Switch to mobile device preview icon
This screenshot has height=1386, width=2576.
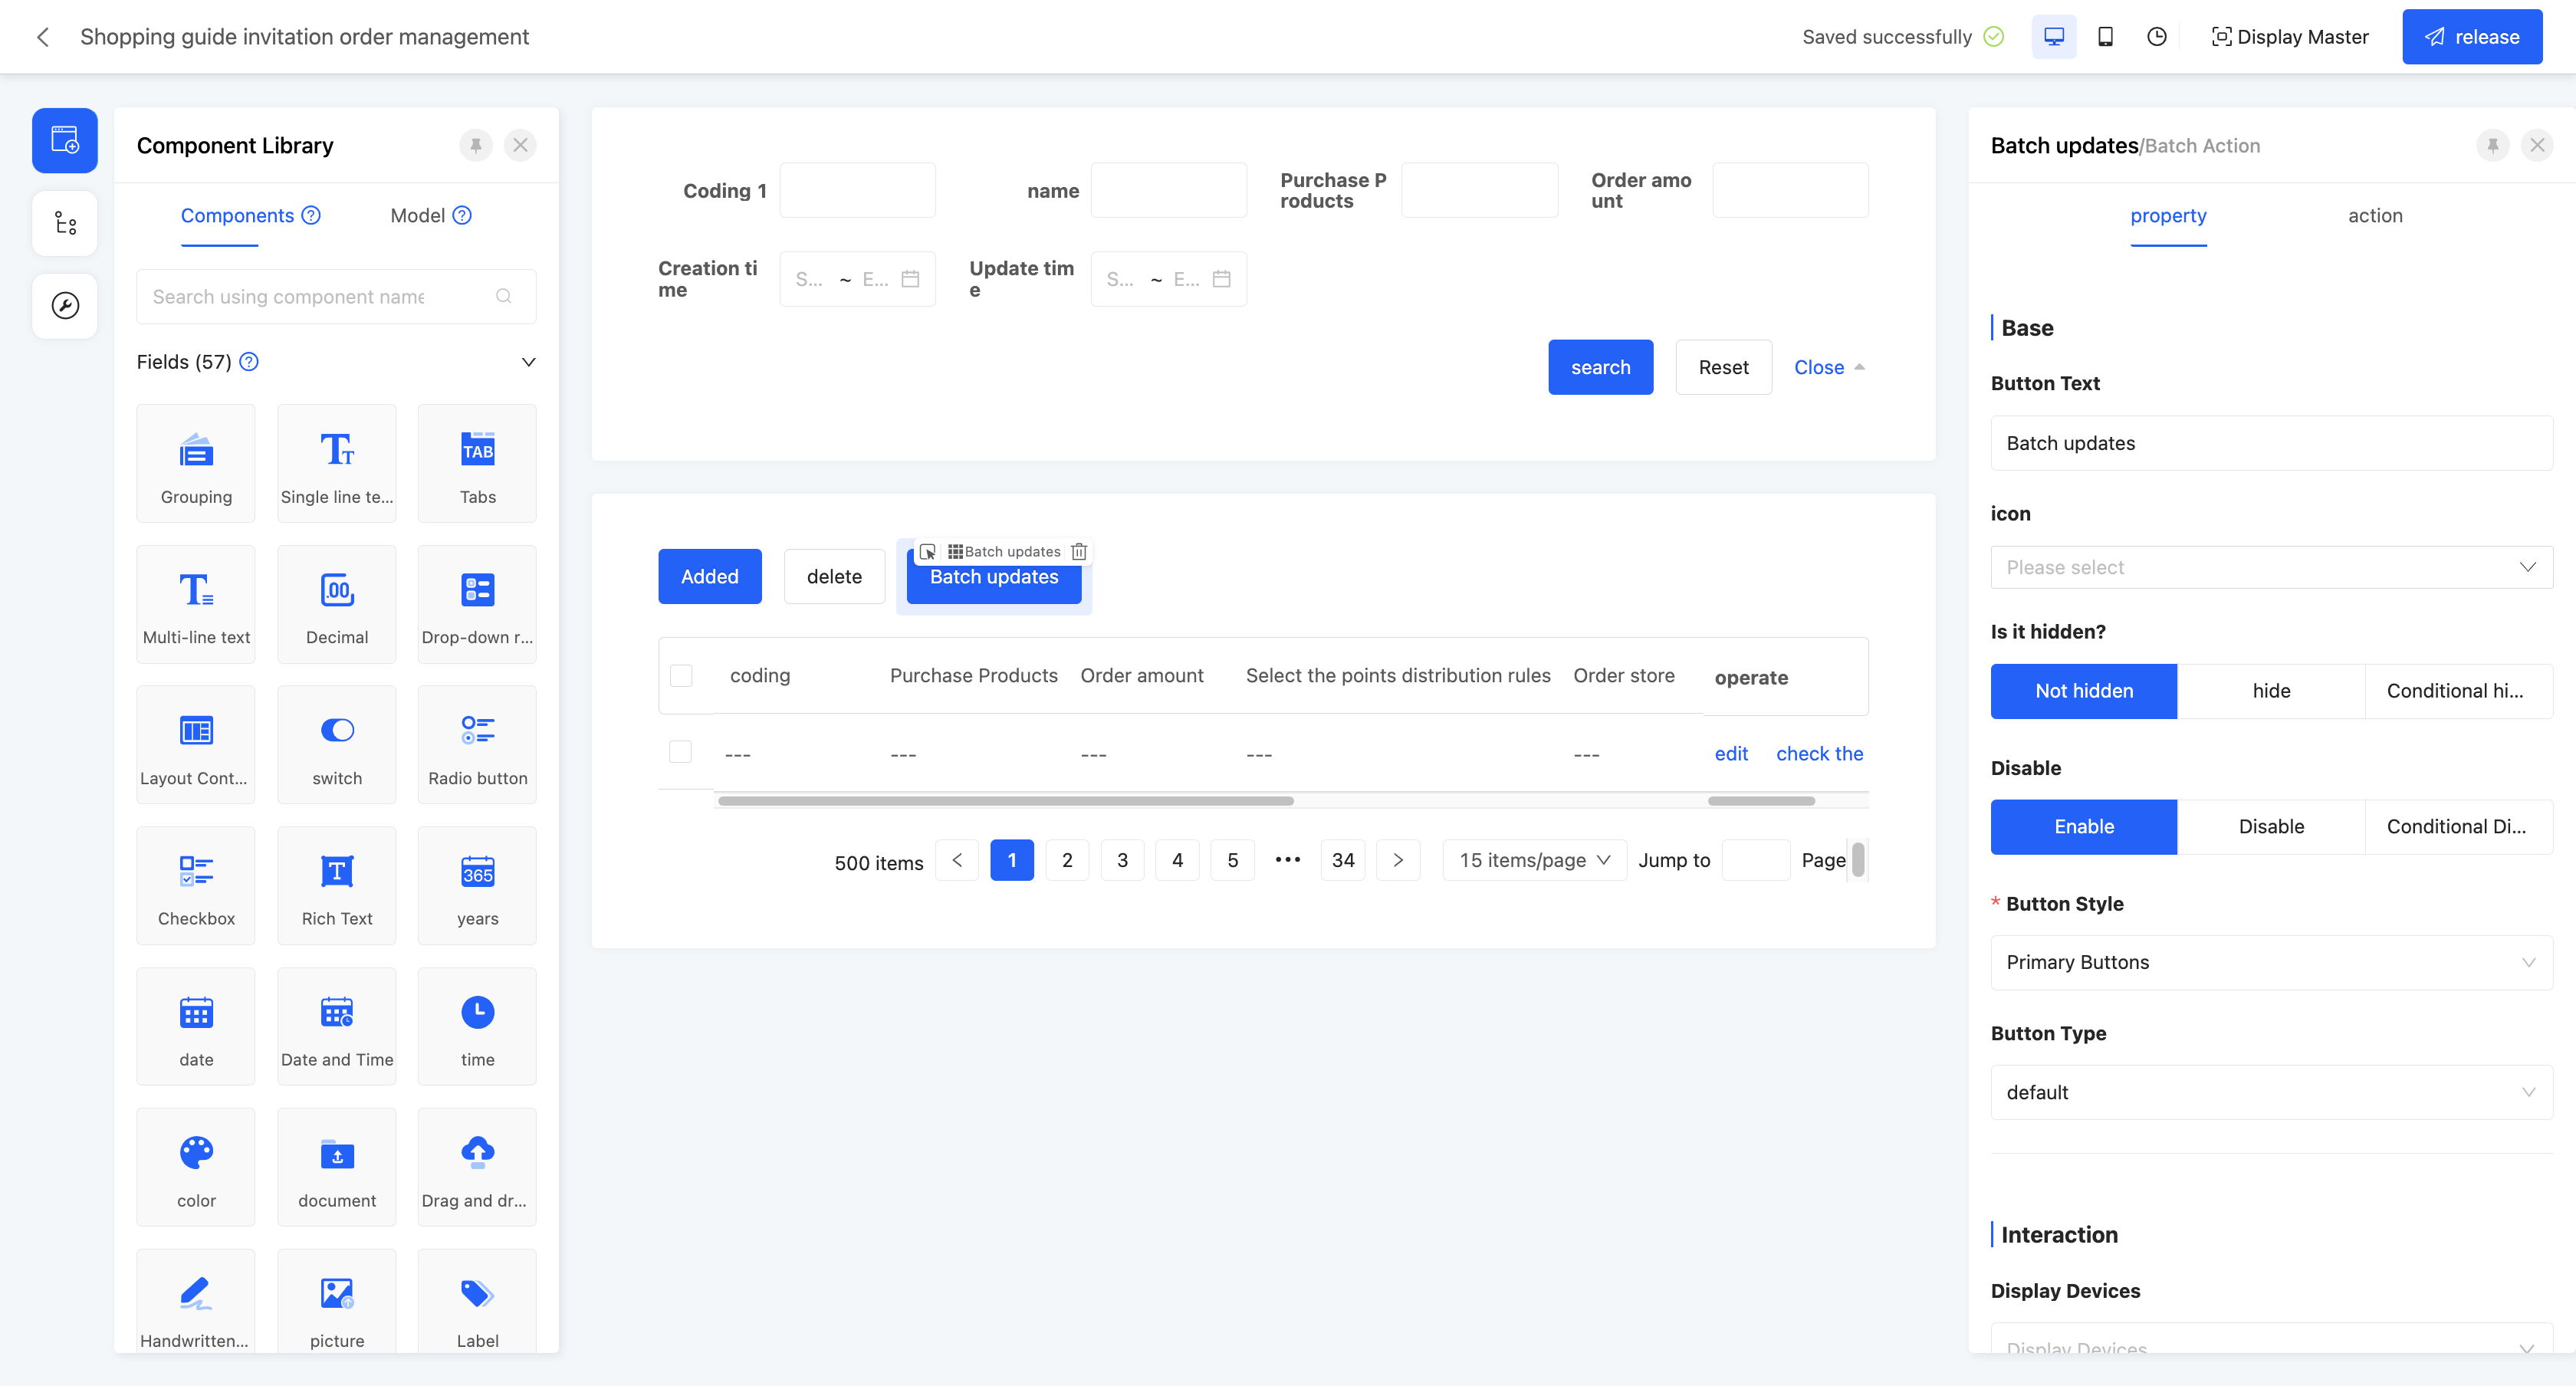coord(2105,37)
